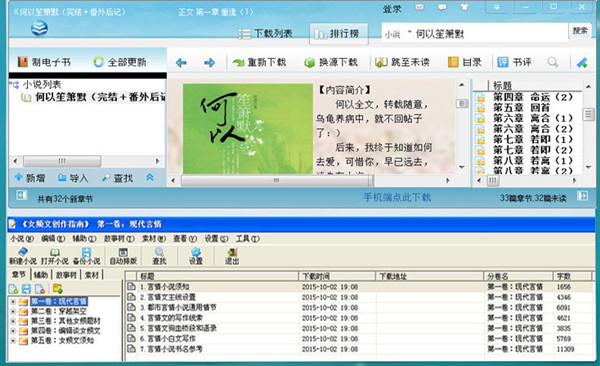Click content pane vertical scroll down arrow

tap(462, 168)
